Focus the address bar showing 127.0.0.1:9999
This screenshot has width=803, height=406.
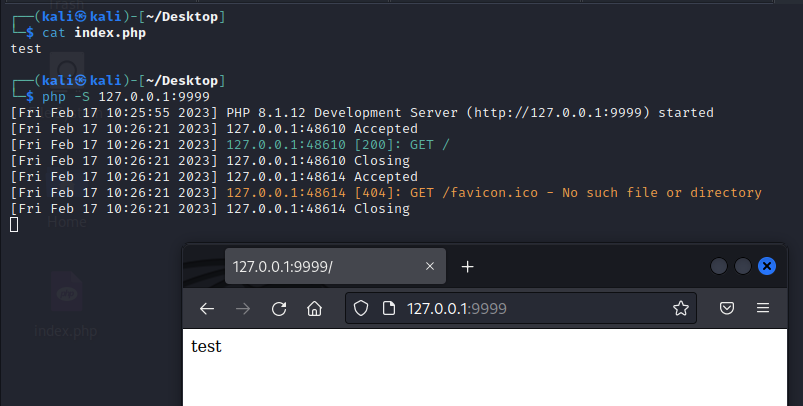pos(521,308)
